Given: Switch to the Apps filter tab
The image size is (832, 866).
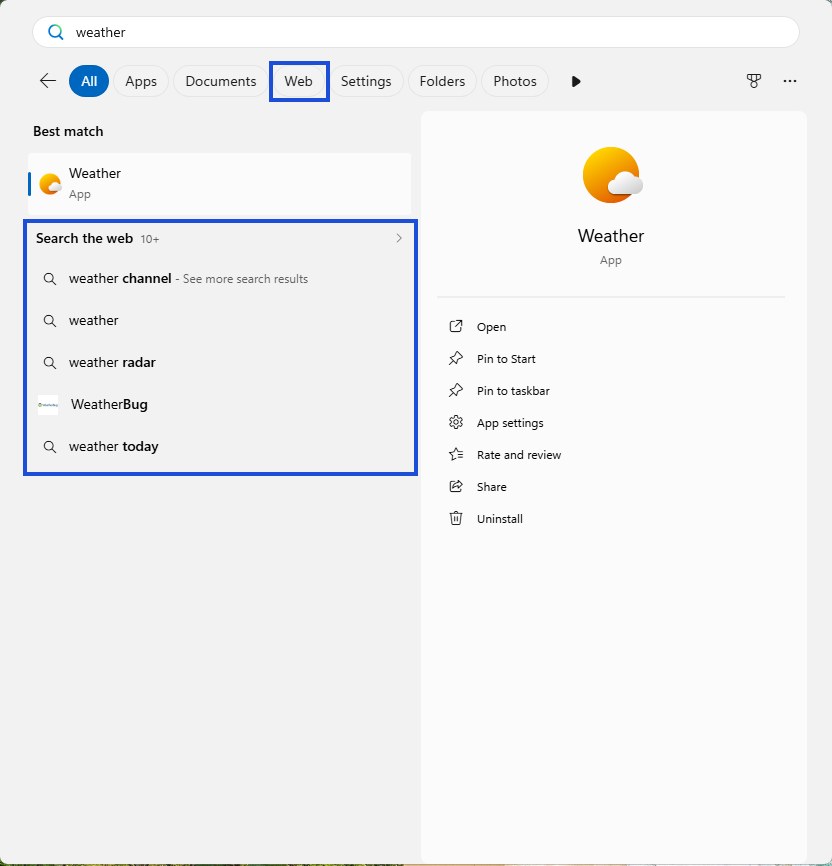Looking at the screenshot, I should coord(141,81).
